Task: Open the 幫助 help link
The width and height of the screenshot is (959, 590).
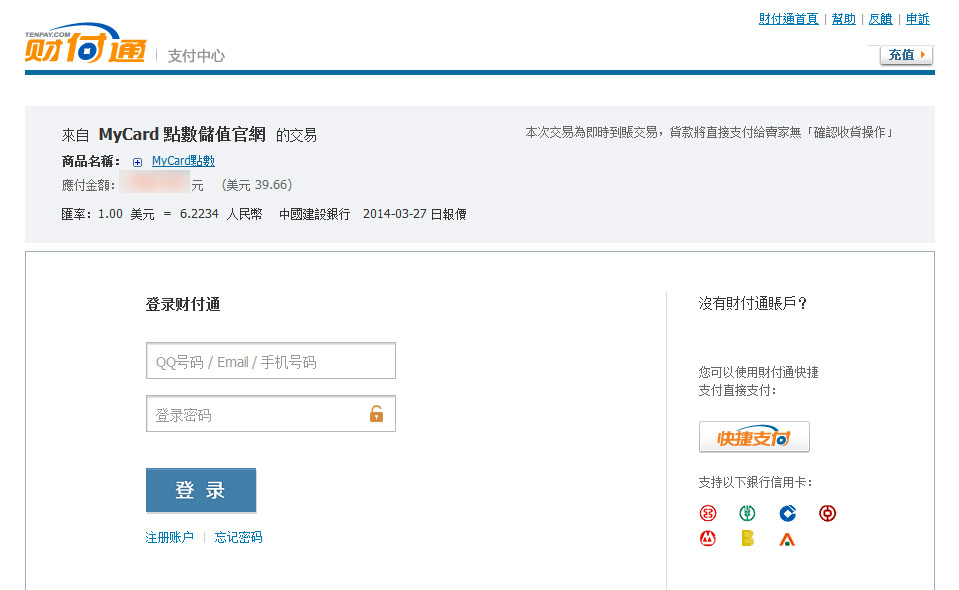Action: click(843, 19)
